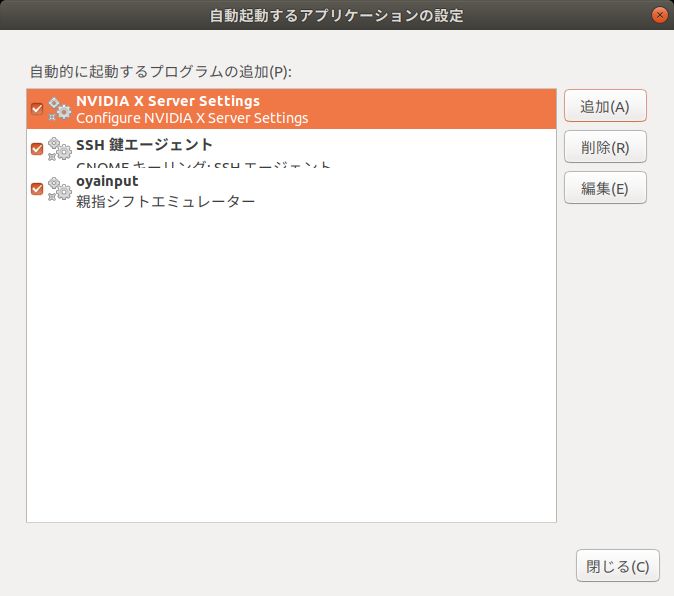Click the oyainput gear icon
The image size is (674, 596).
pyautogui.click(x=59, y=189)
